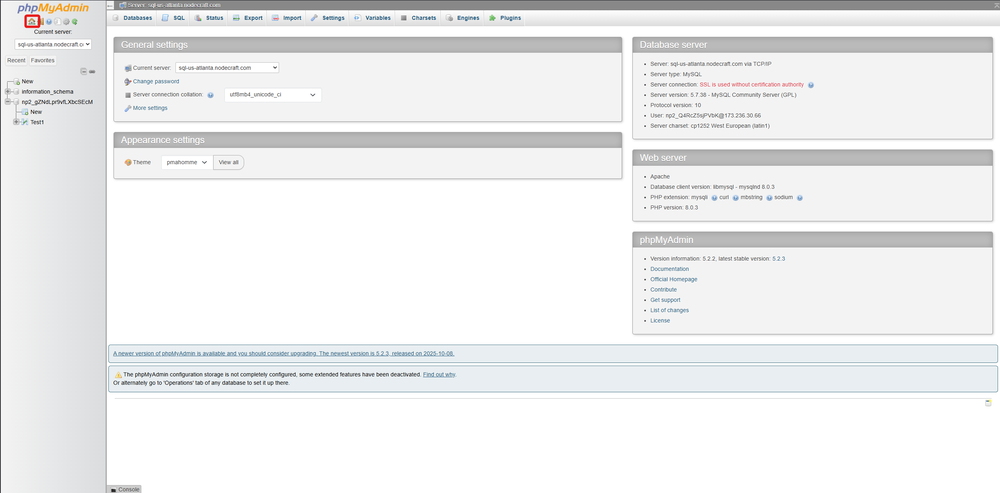The width and height of the screenshot is (1000, 493).
Task: Click help icon next to Server connection collation
Action: (211, 95)
